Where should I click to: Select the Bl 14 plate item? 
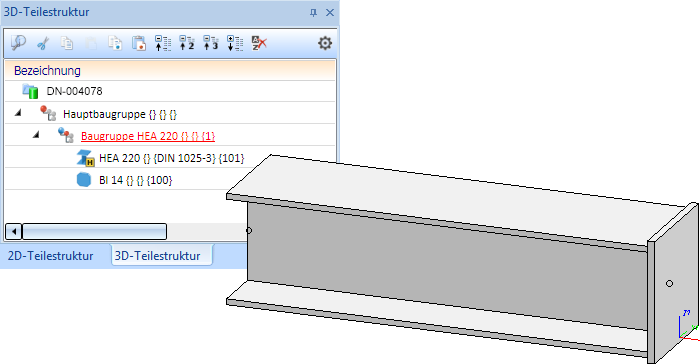point(135,180)
